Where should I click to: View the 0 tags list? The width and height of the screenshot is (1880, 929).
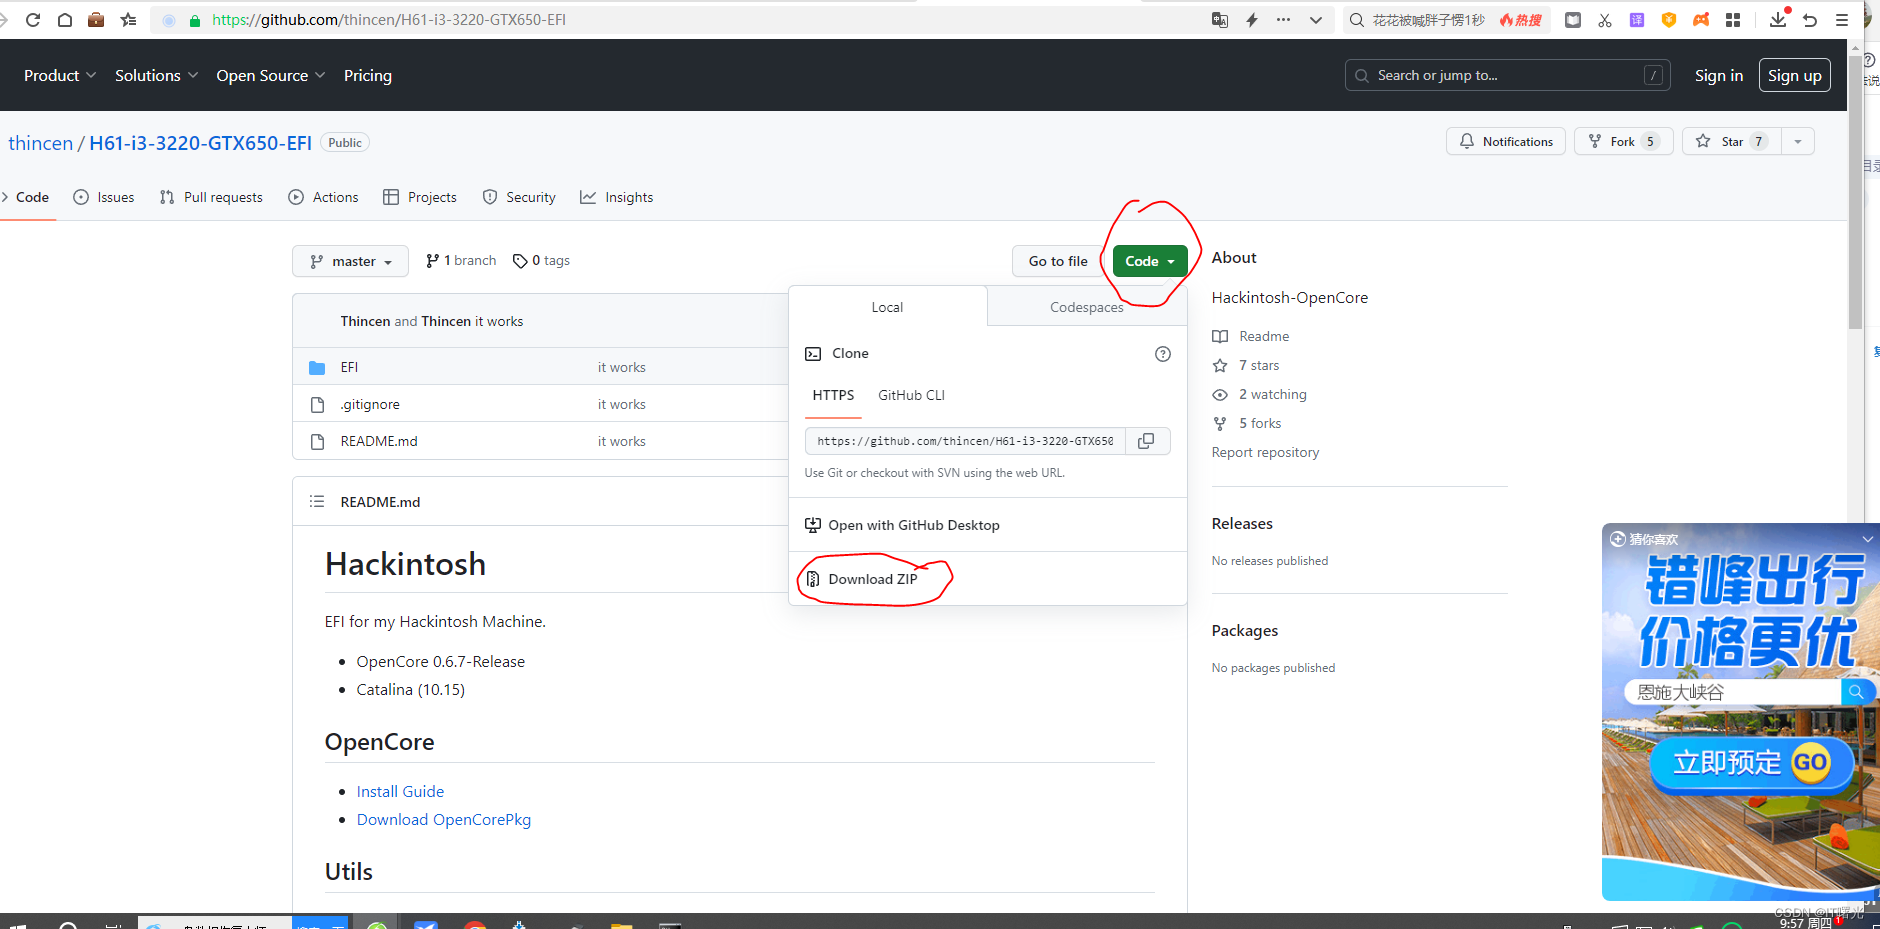point(541,261)
